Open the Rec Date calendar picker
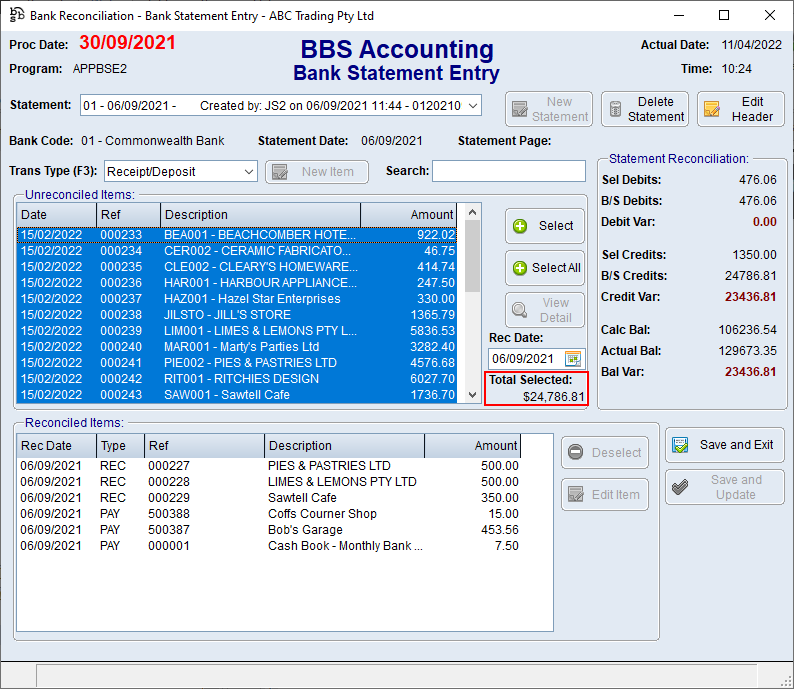Image resolution: width=794 pixels, height=689 pixels. [x=573, y=358]
